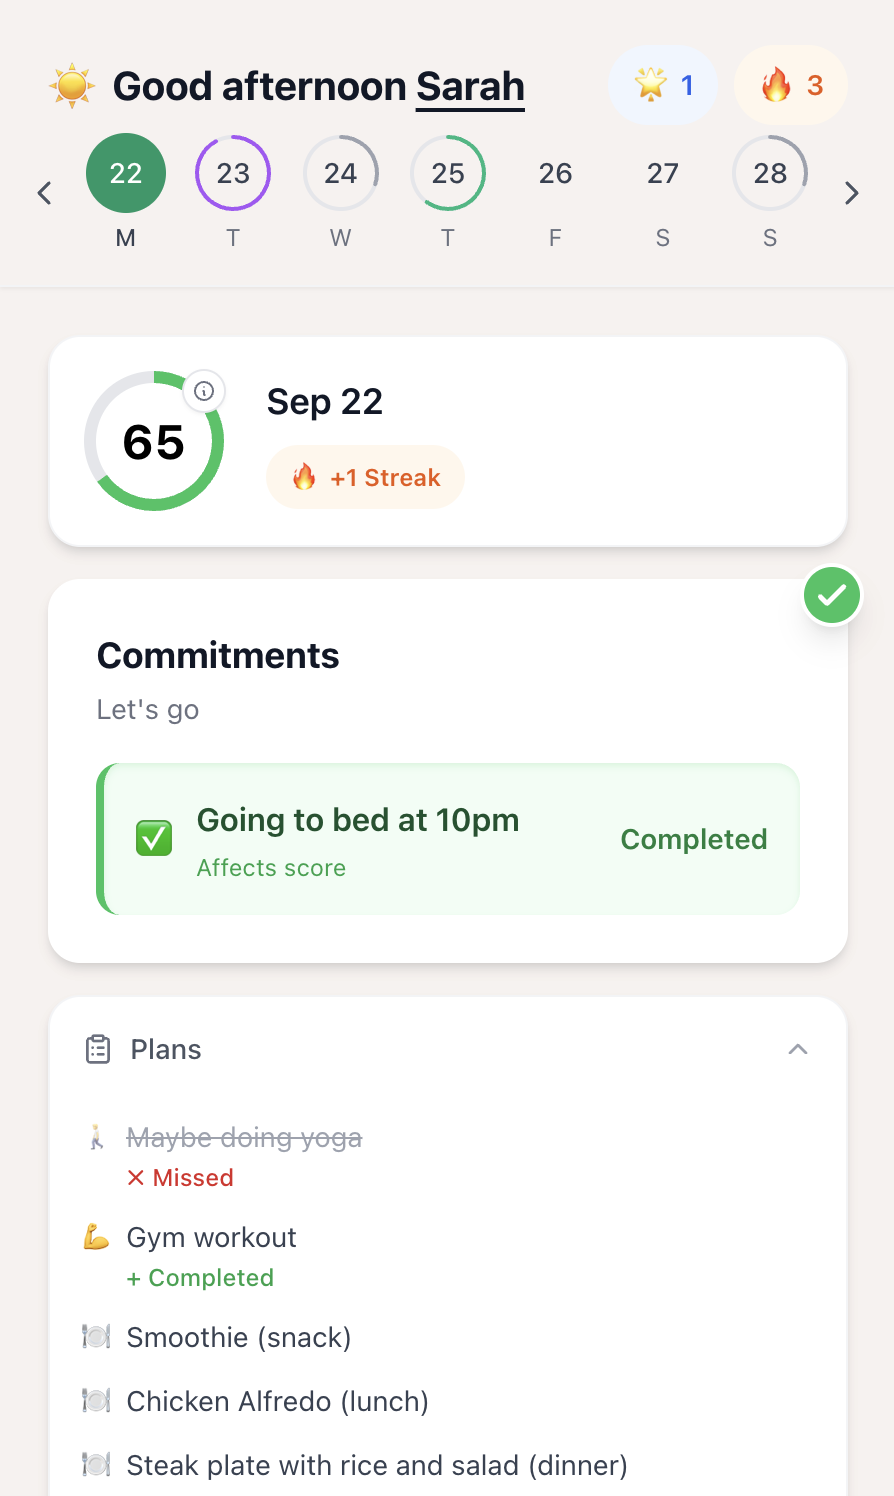Image resolution: width=894 pixels, height=1496 pixels.
Task: Collapse the Plans section chevron
Action: pyautogui.click(x=797, y=1049)
